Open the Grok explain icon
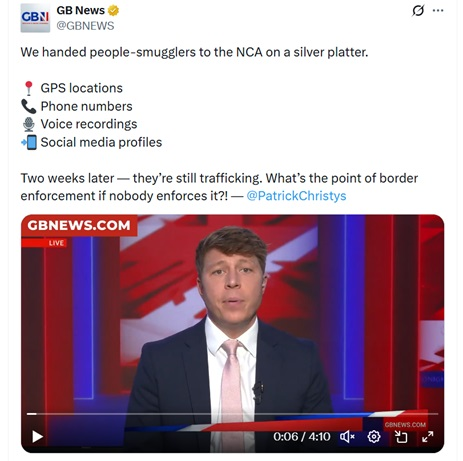This screenshot has width=463, height=461. pyautogui.click(x=418, y=11)
